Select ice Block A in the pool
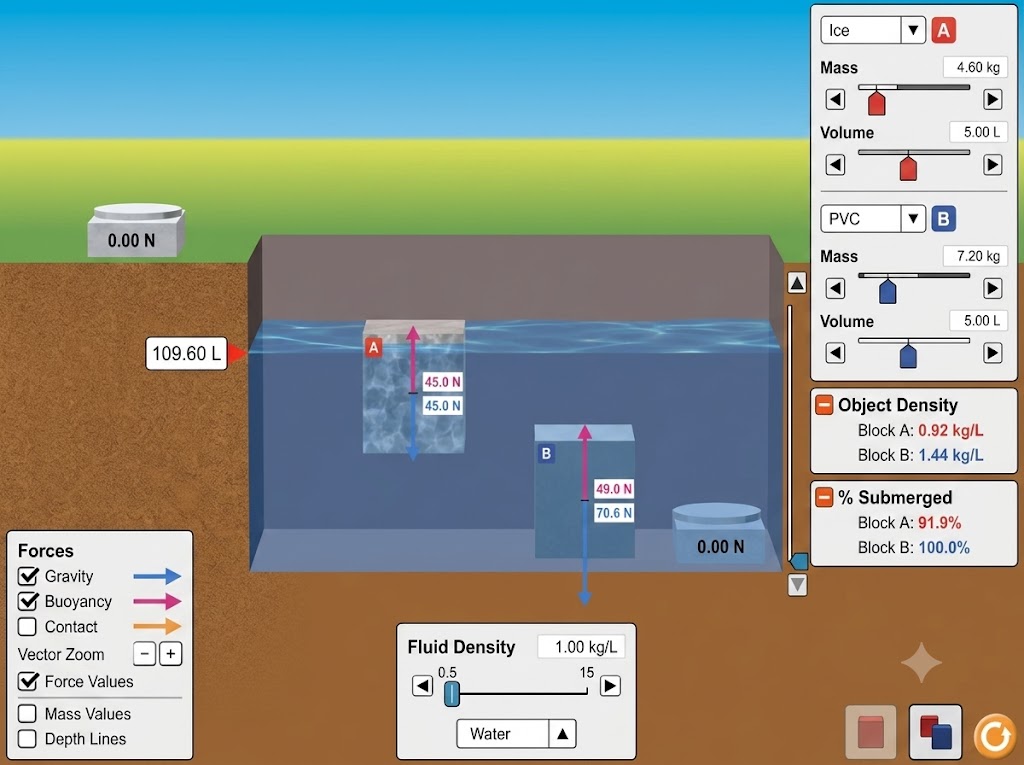1024x765 pixels. [413, 386]
